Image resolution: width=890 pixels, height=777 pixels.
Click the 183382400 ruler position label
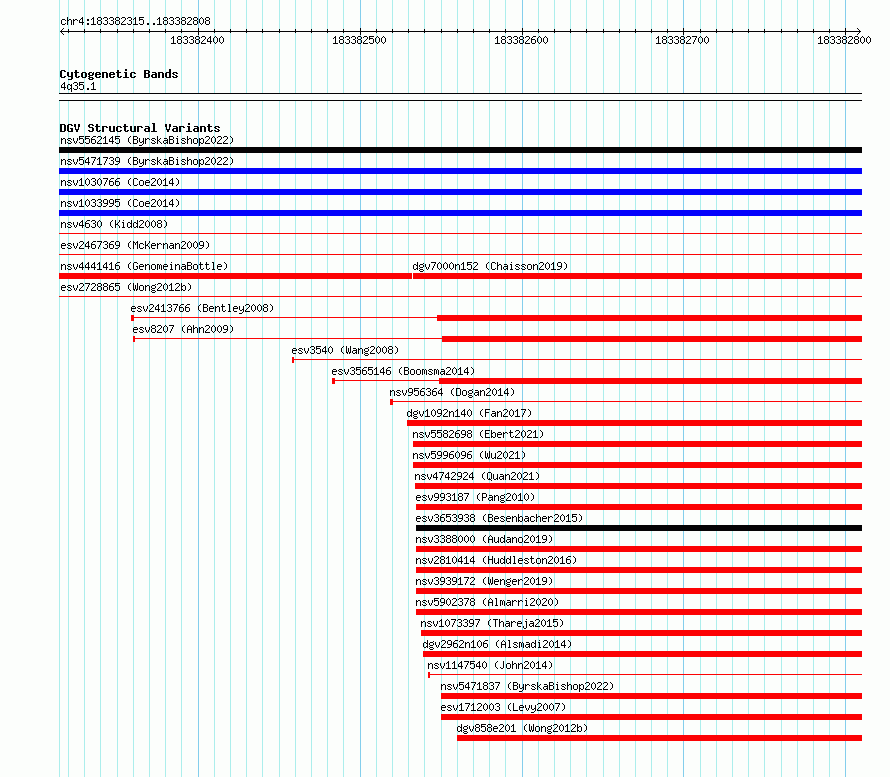click(197, 40)
